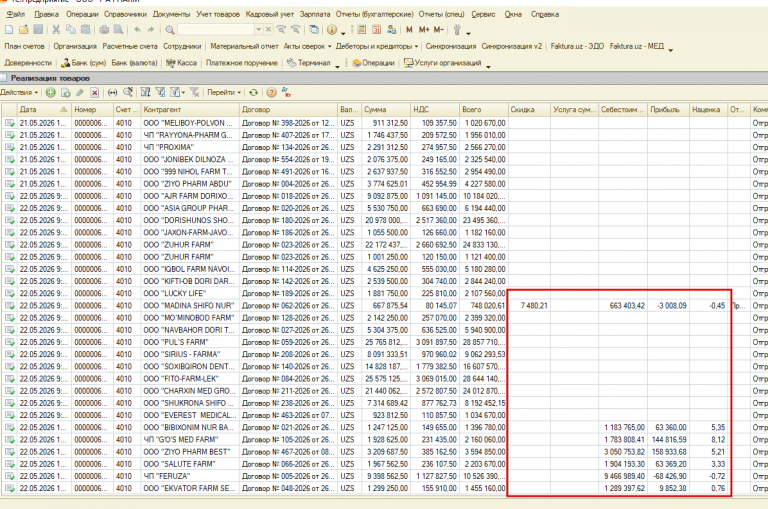The image size is (768, 509).
Task: Click the copy-add document icon in list toolbar
Action: pyautogui.click(x=65, y=92)
